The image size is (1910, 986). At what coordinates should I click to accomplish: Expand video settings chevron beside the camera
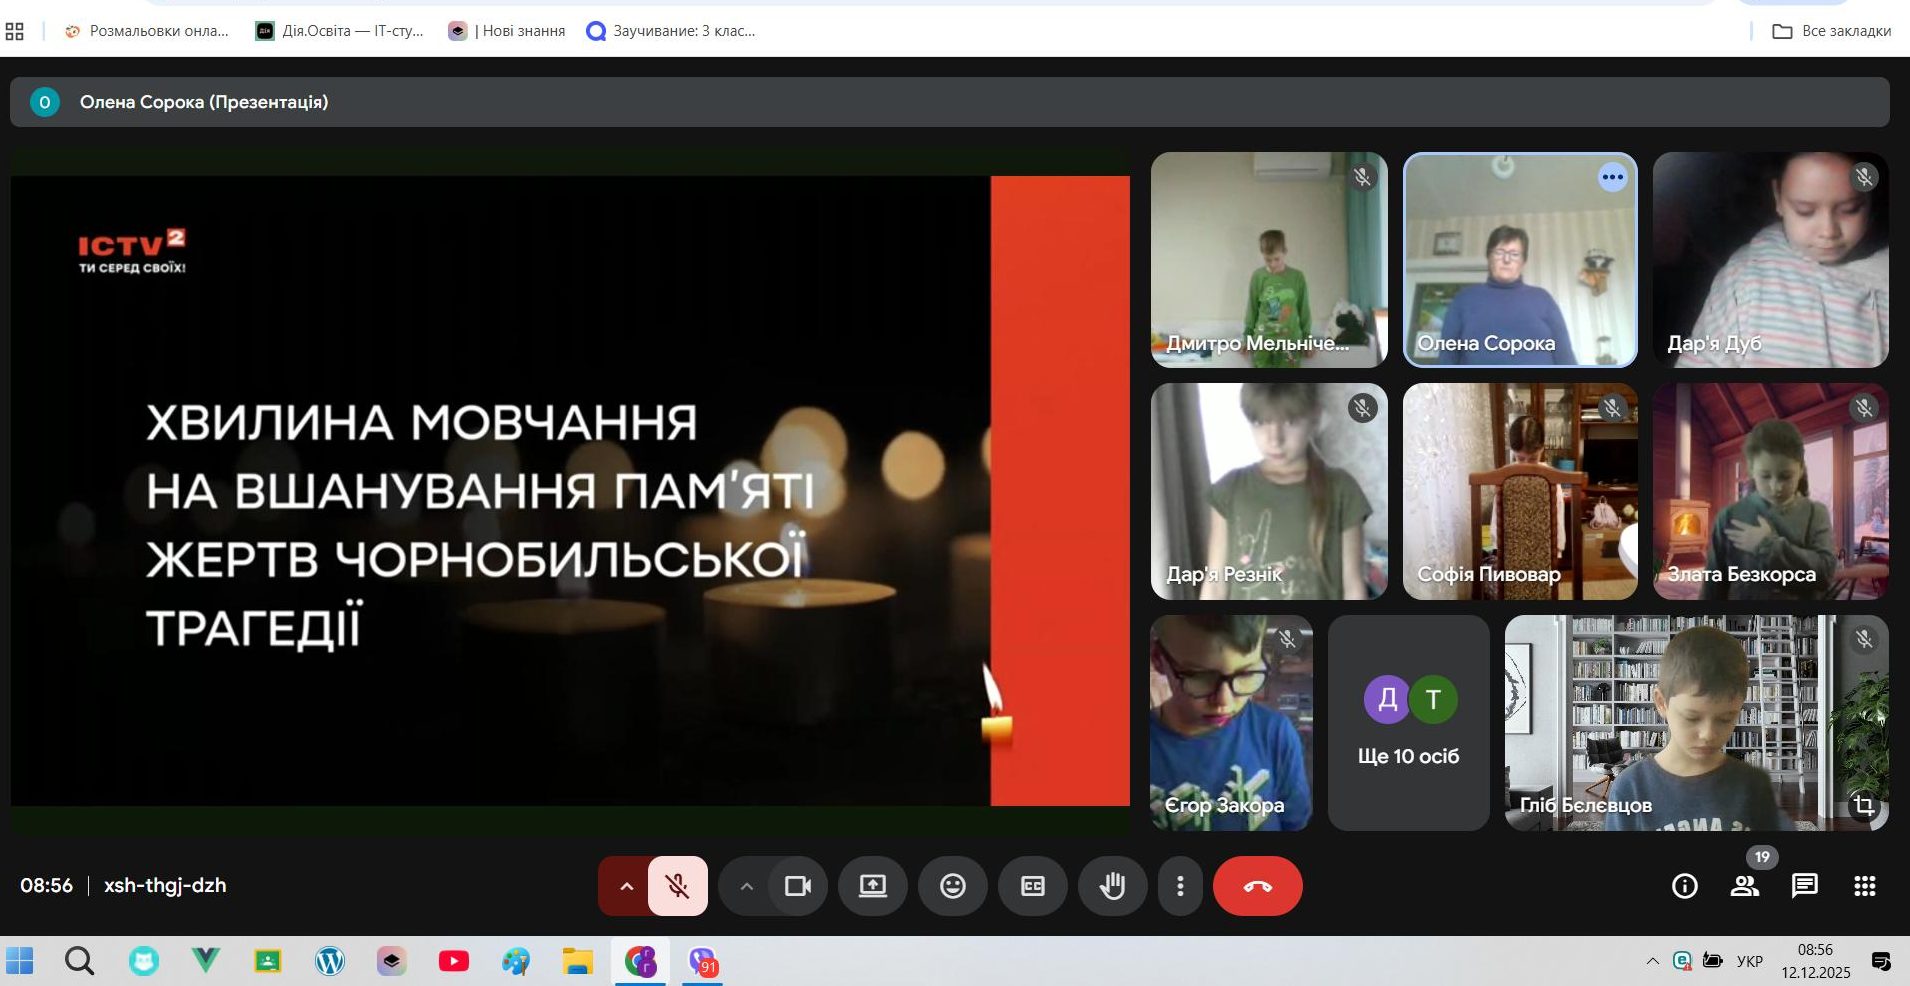[x=746, y=886]
